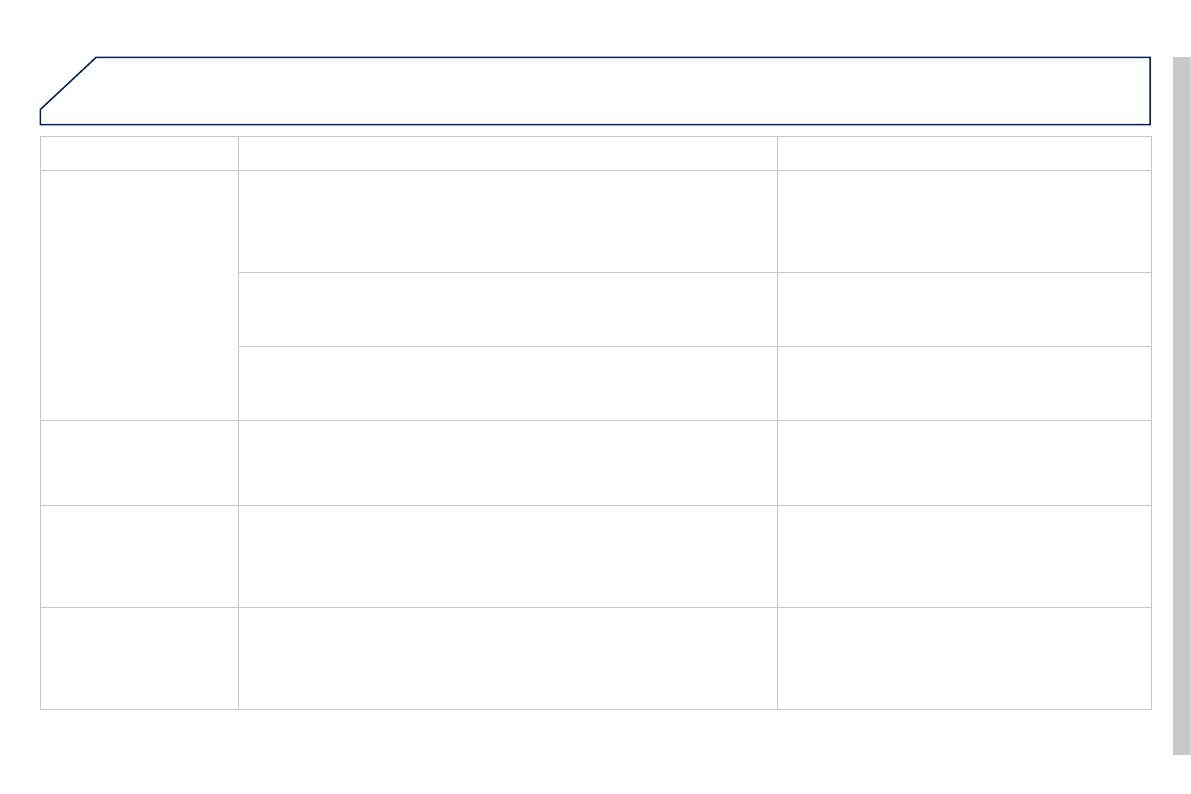
Task: Select third sub-row cell in last column
Action: coord(964,383)
